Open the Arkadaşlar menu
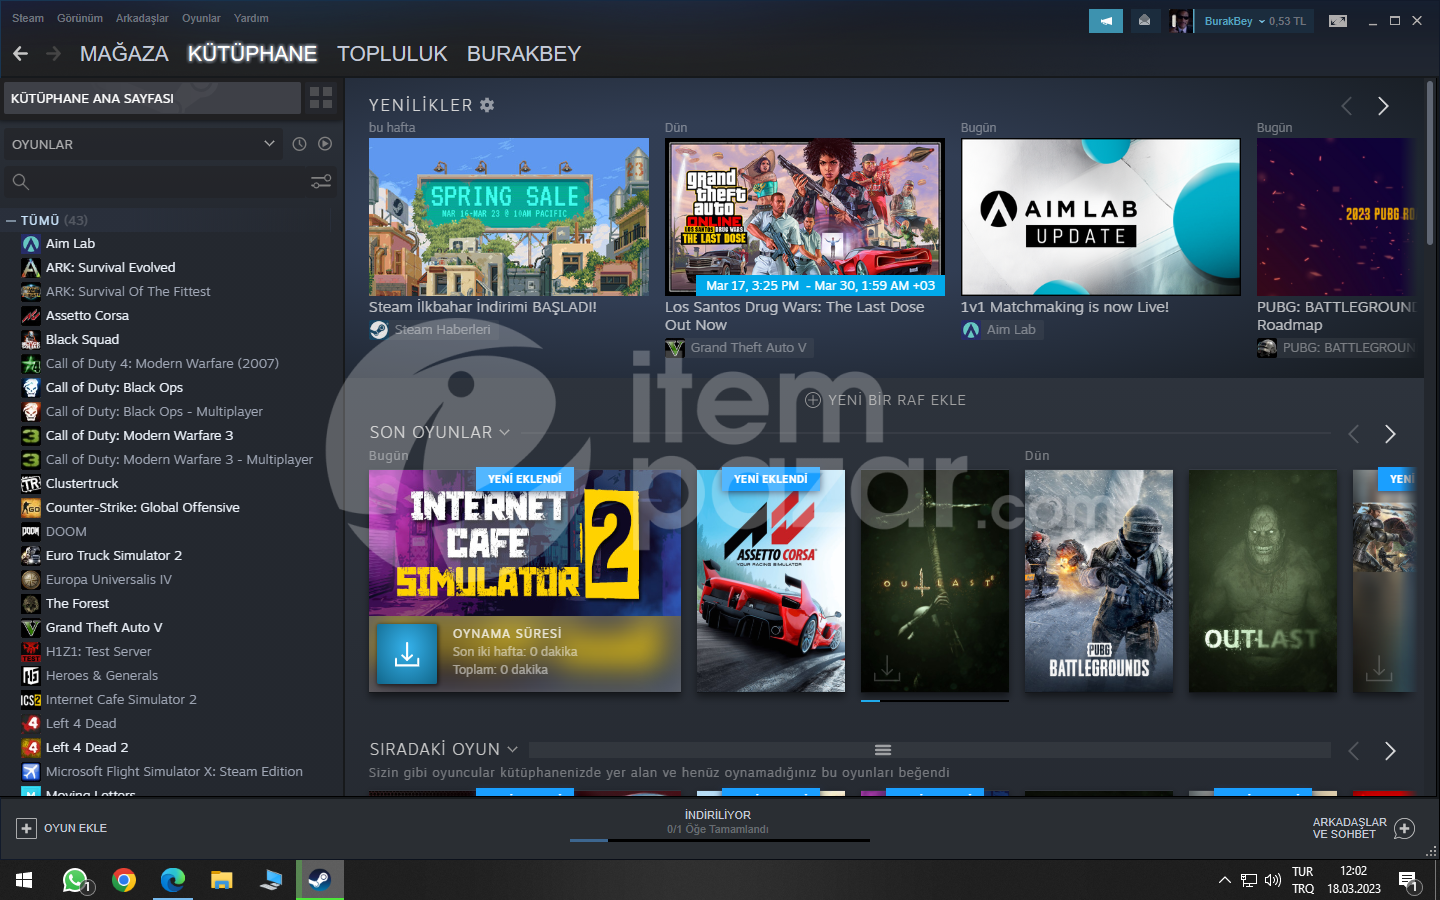Viewport: 1440px width, 900px height. [x=142, y=18]
